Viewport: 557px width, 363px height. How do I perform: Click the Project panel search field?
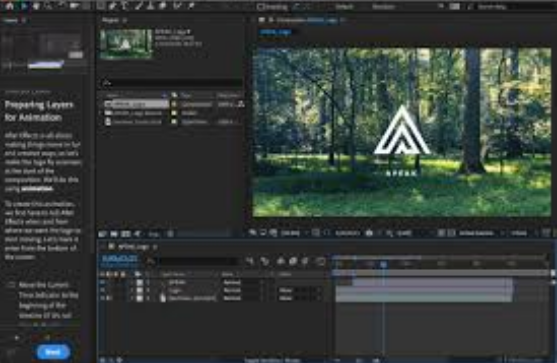[171, 82]
